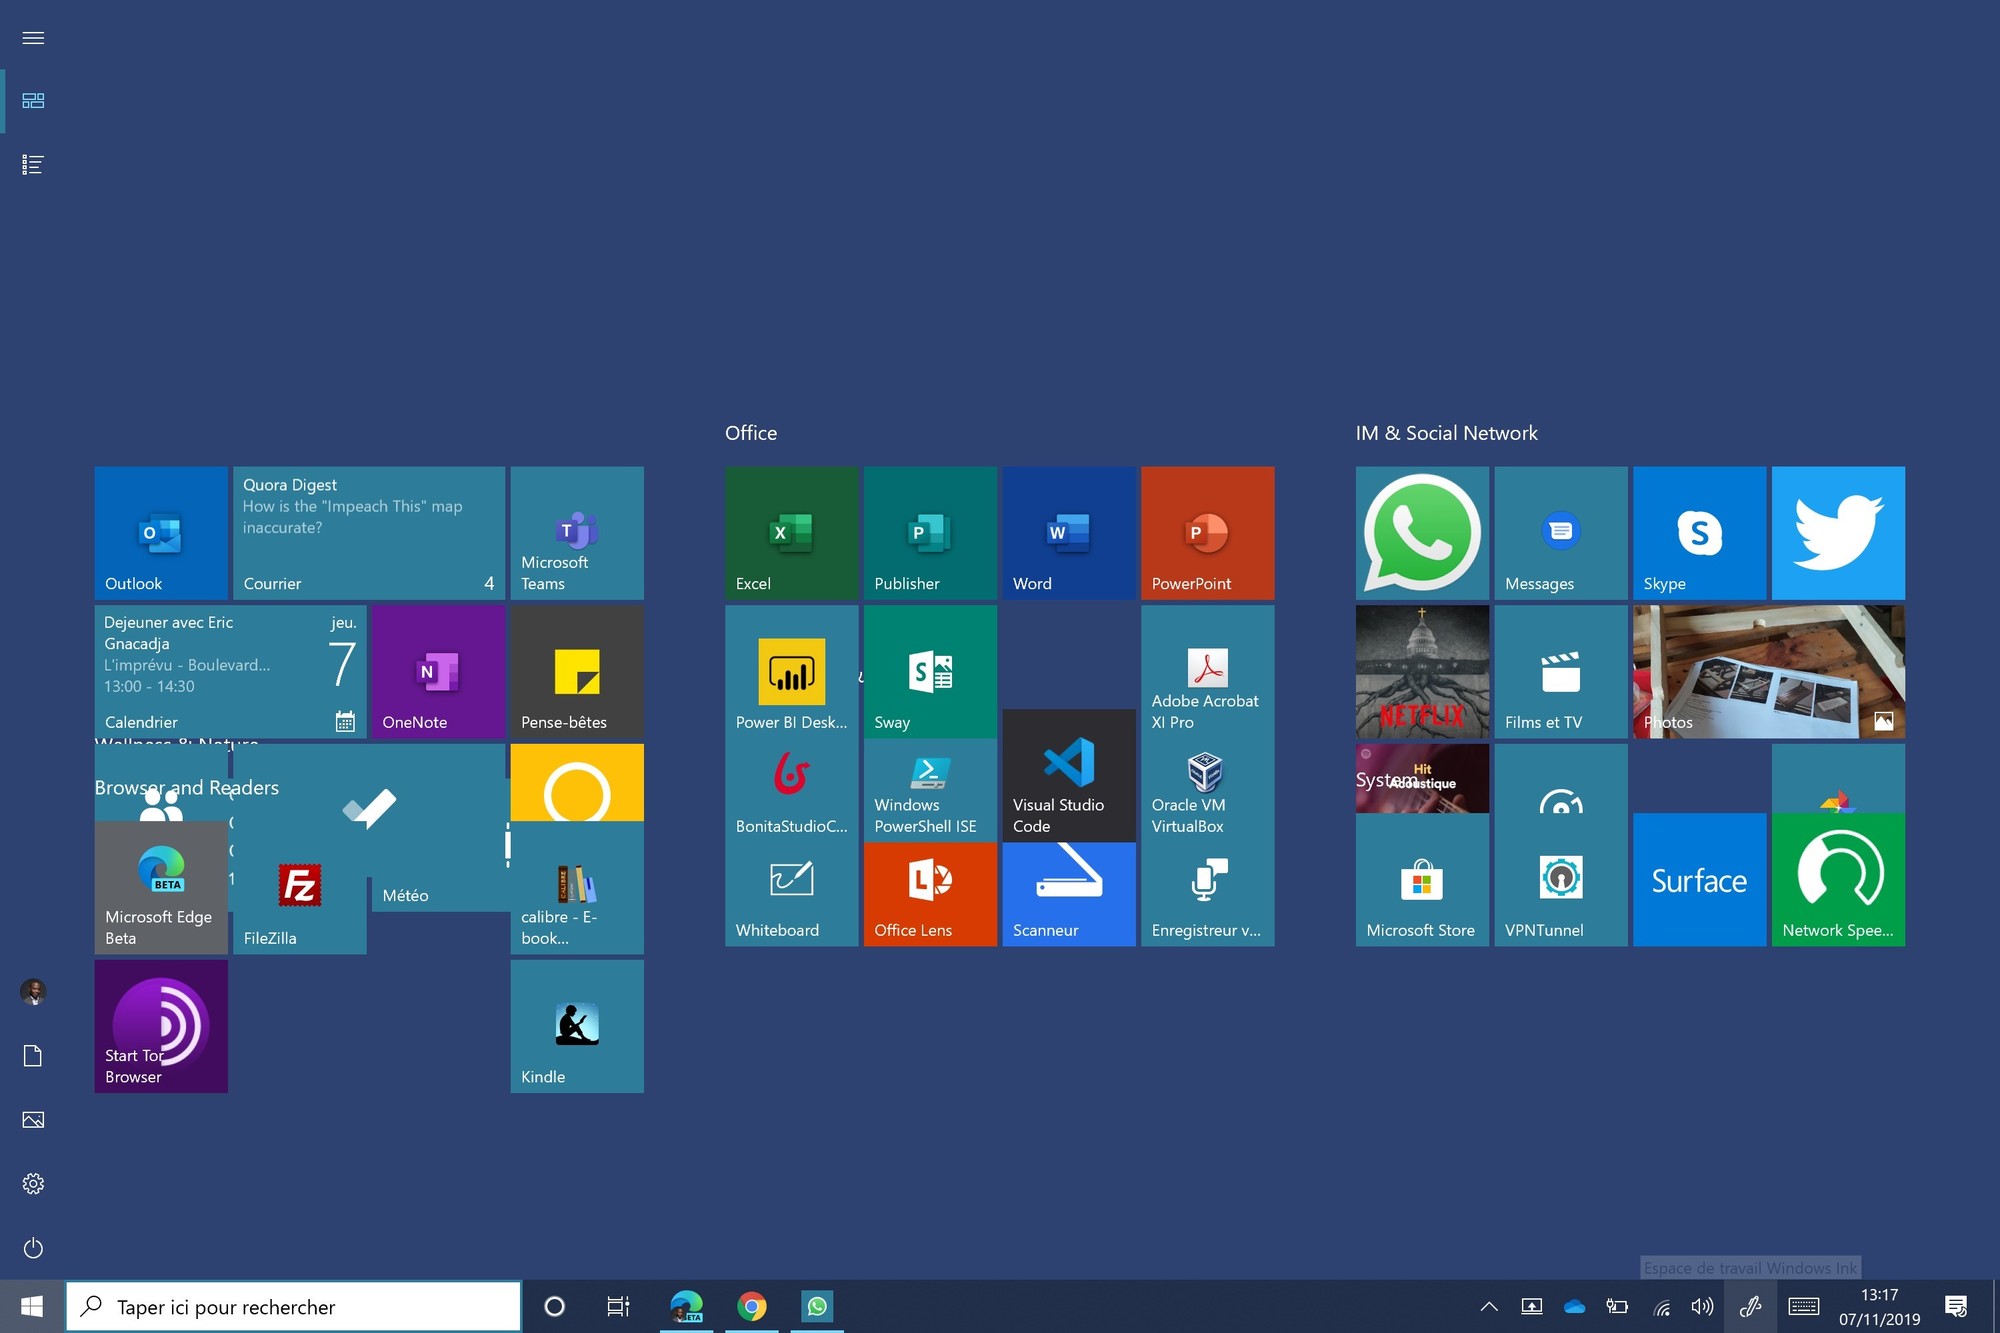Switch to all apps list view
Screen dimensions: 2000x1333
tap(33, 165)
